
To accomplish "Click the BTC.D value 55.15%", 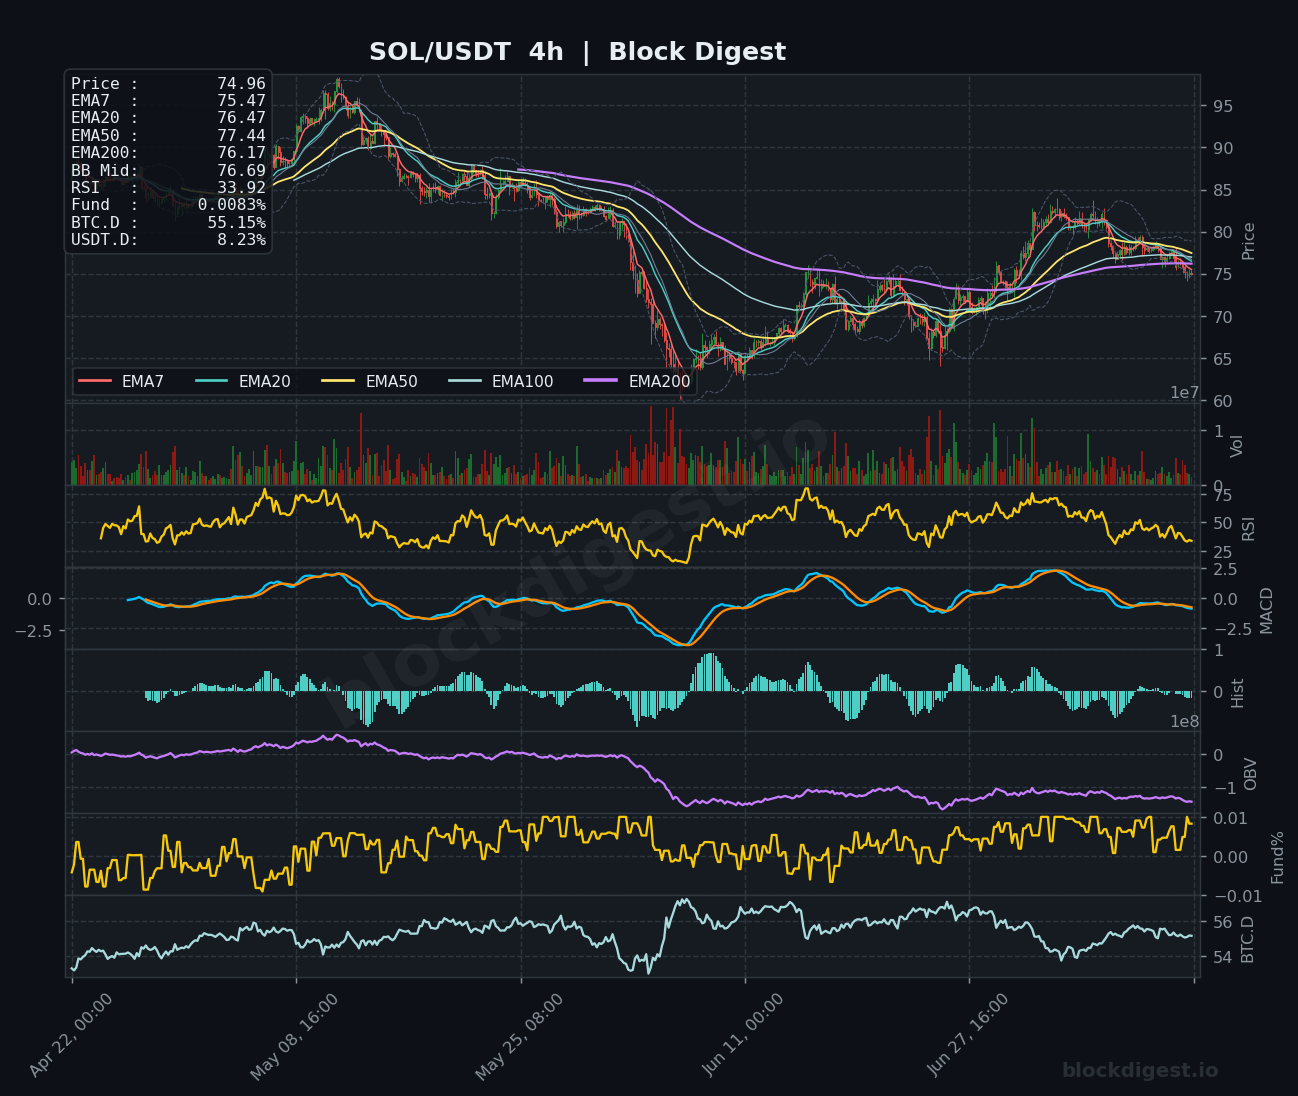I will pos(236,223).
